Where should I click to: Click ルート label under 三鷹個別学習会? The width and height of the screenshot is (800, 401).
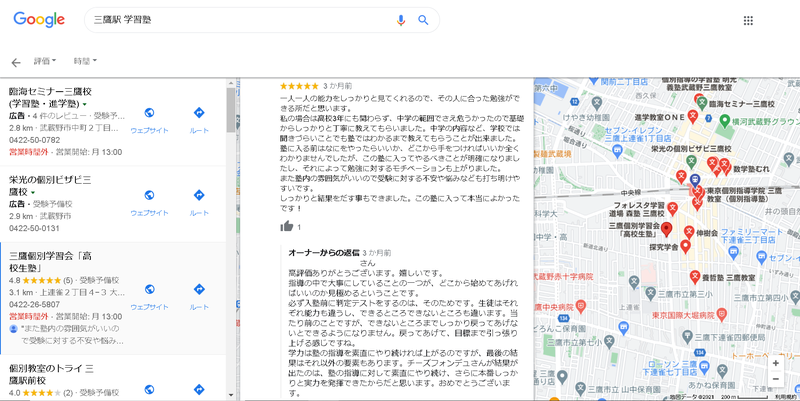coord(199,307)
